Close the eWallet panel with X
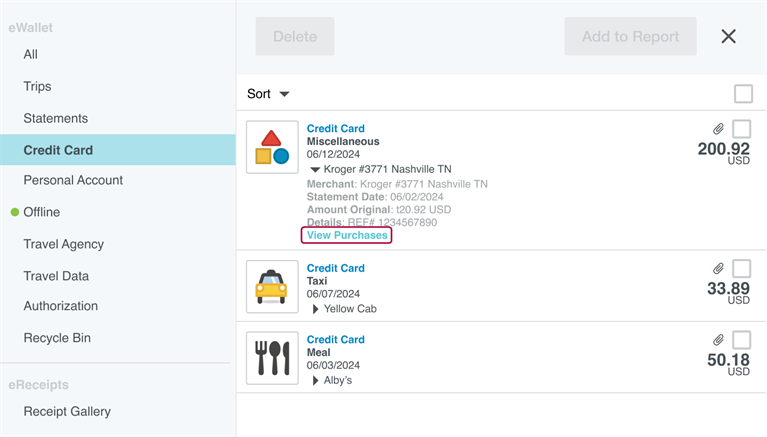This screenshot has height=437, width=767. [728, 36]
